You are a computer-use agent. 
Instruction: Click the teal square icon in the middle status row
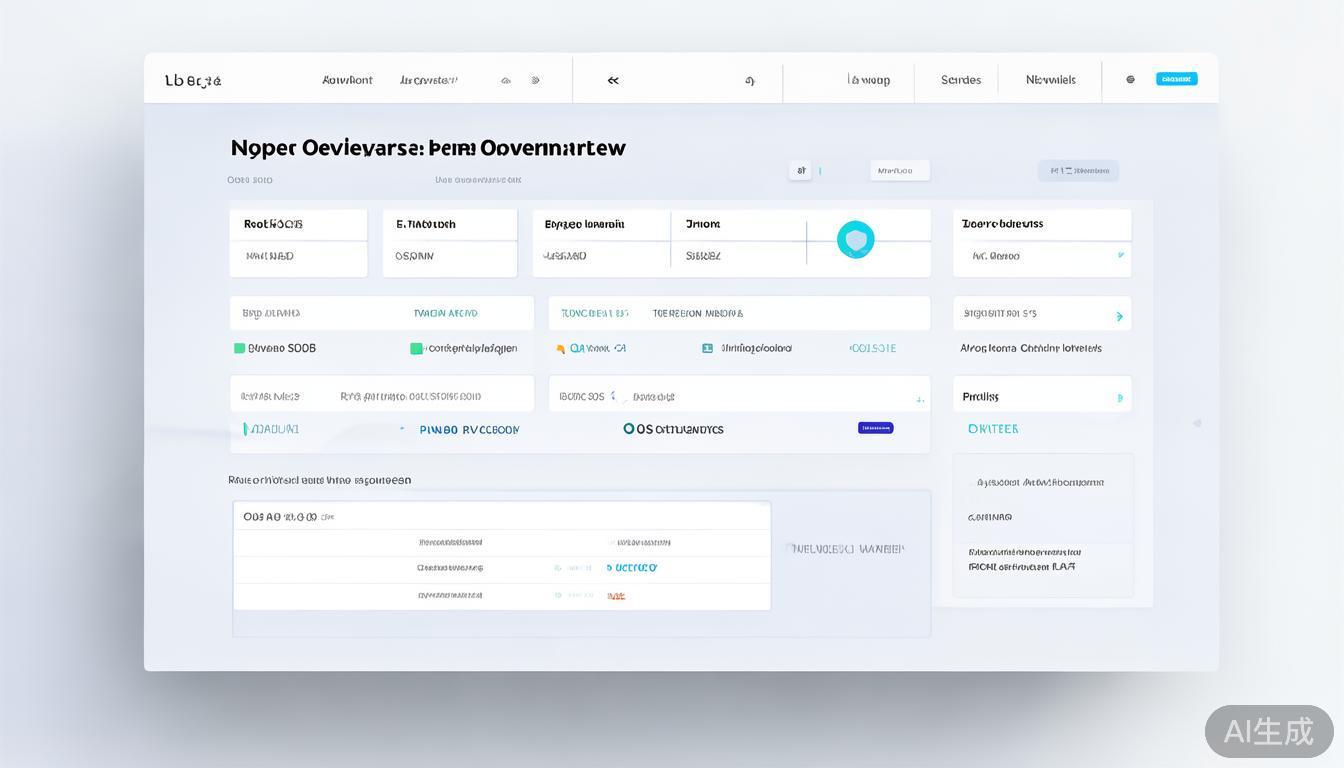point(707,349)
